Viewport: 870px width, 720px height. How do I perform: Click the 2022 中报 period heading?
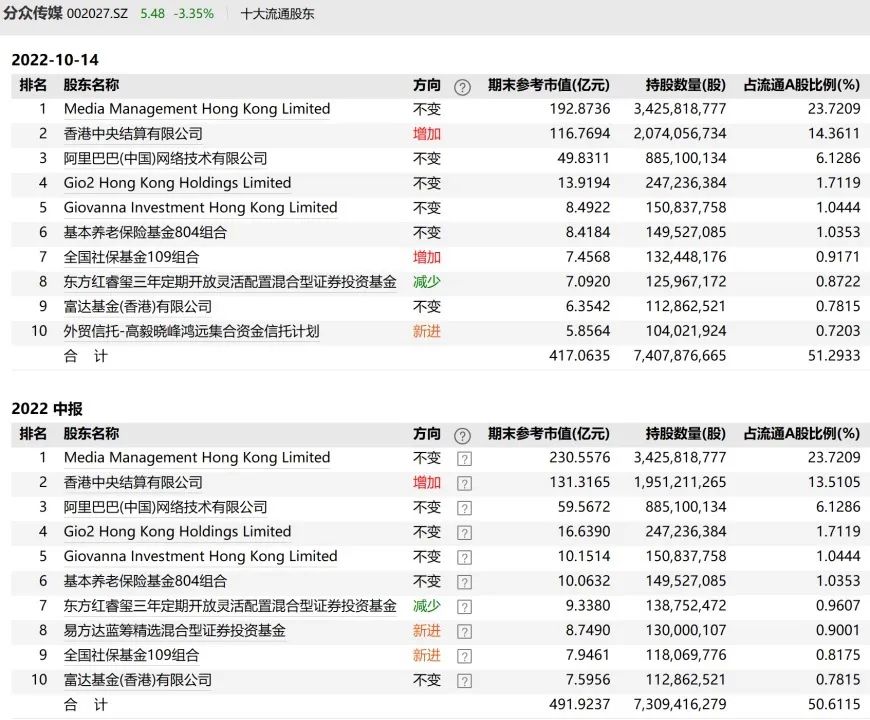pos(47,409)
